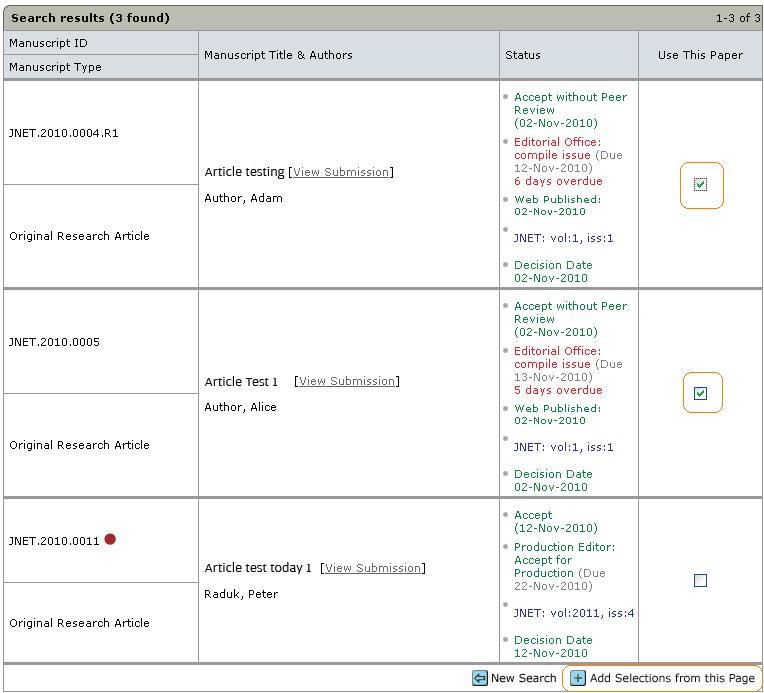Click the red dot beside JNET.2010.0011

[x=110, y=539]
